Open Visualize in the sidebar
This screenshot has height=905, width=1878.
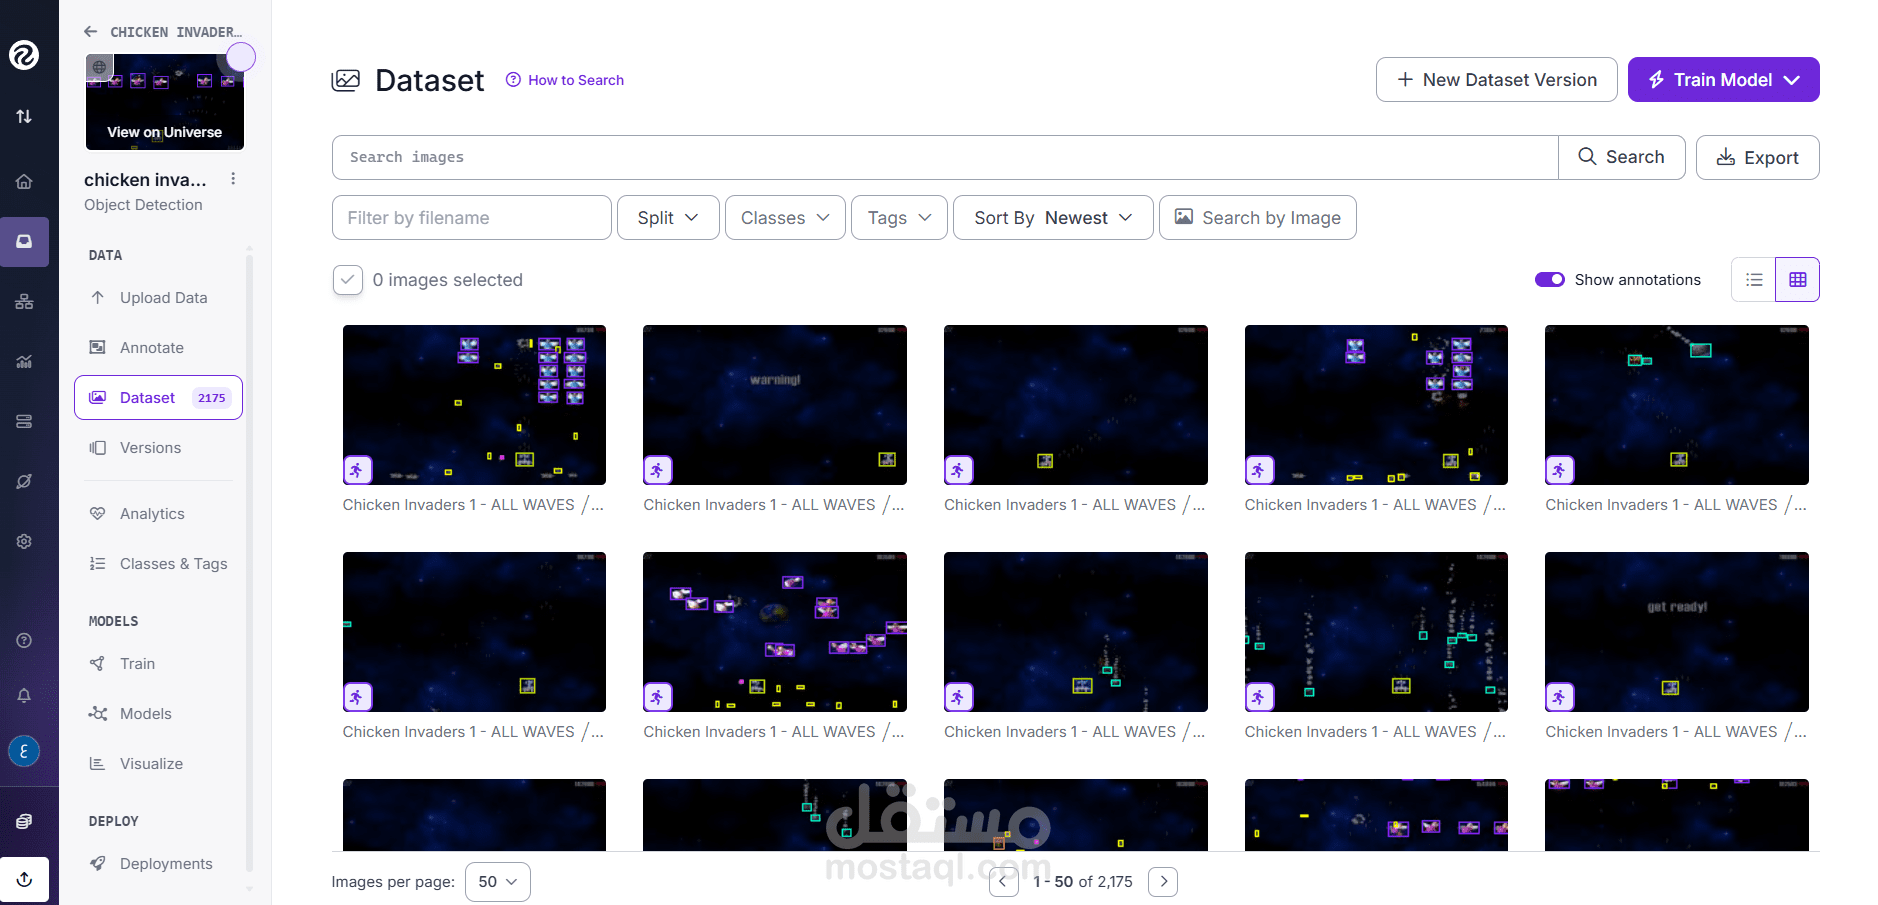(158, 764)
